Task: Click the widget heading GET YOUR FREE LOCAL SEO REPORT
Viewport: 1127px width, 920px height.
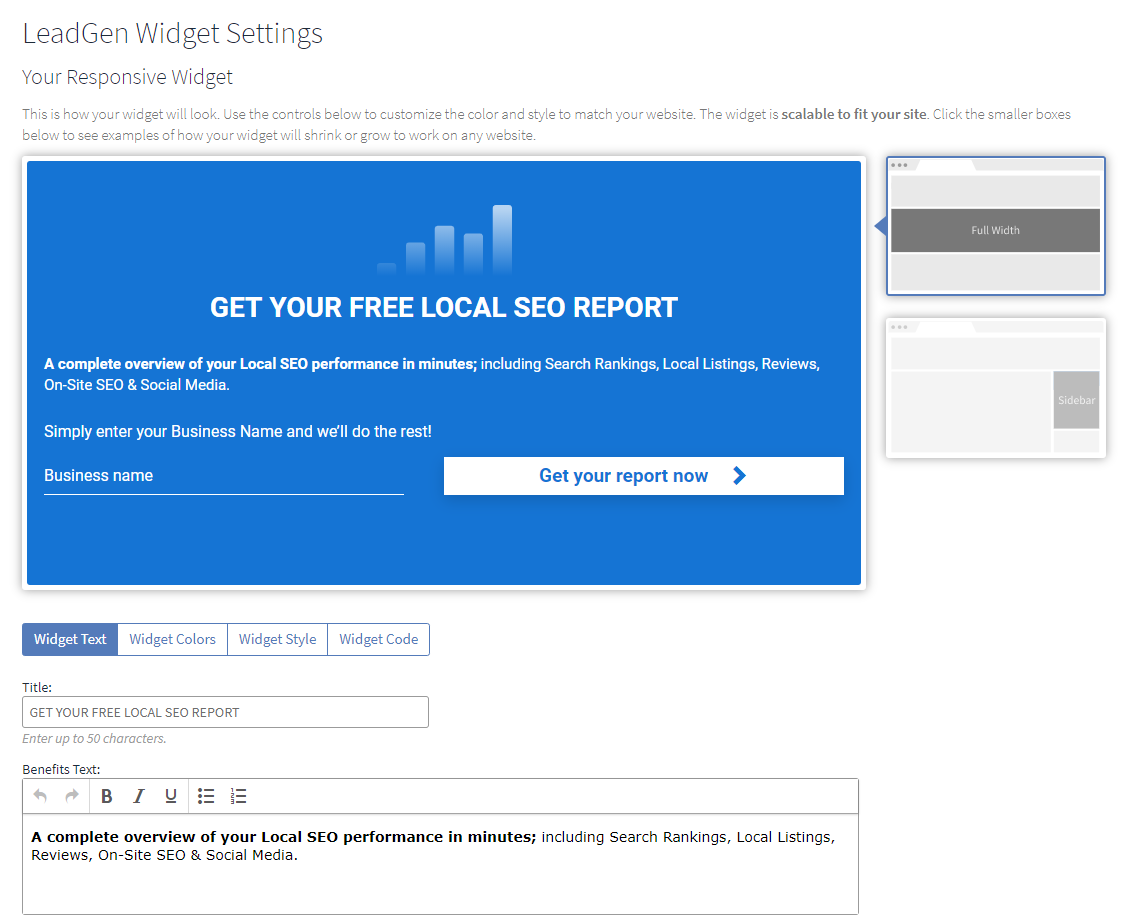Action: pyautogui.click(x=443, y=308)
